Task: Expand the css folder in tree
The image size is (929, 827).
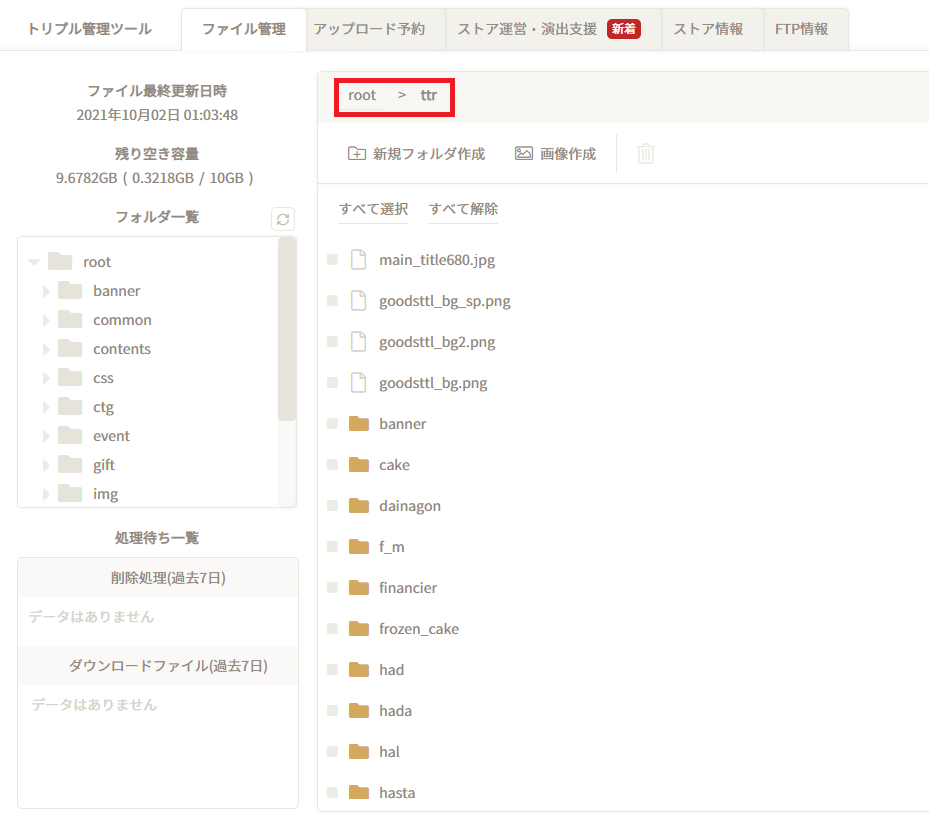Action: point(46,378)
